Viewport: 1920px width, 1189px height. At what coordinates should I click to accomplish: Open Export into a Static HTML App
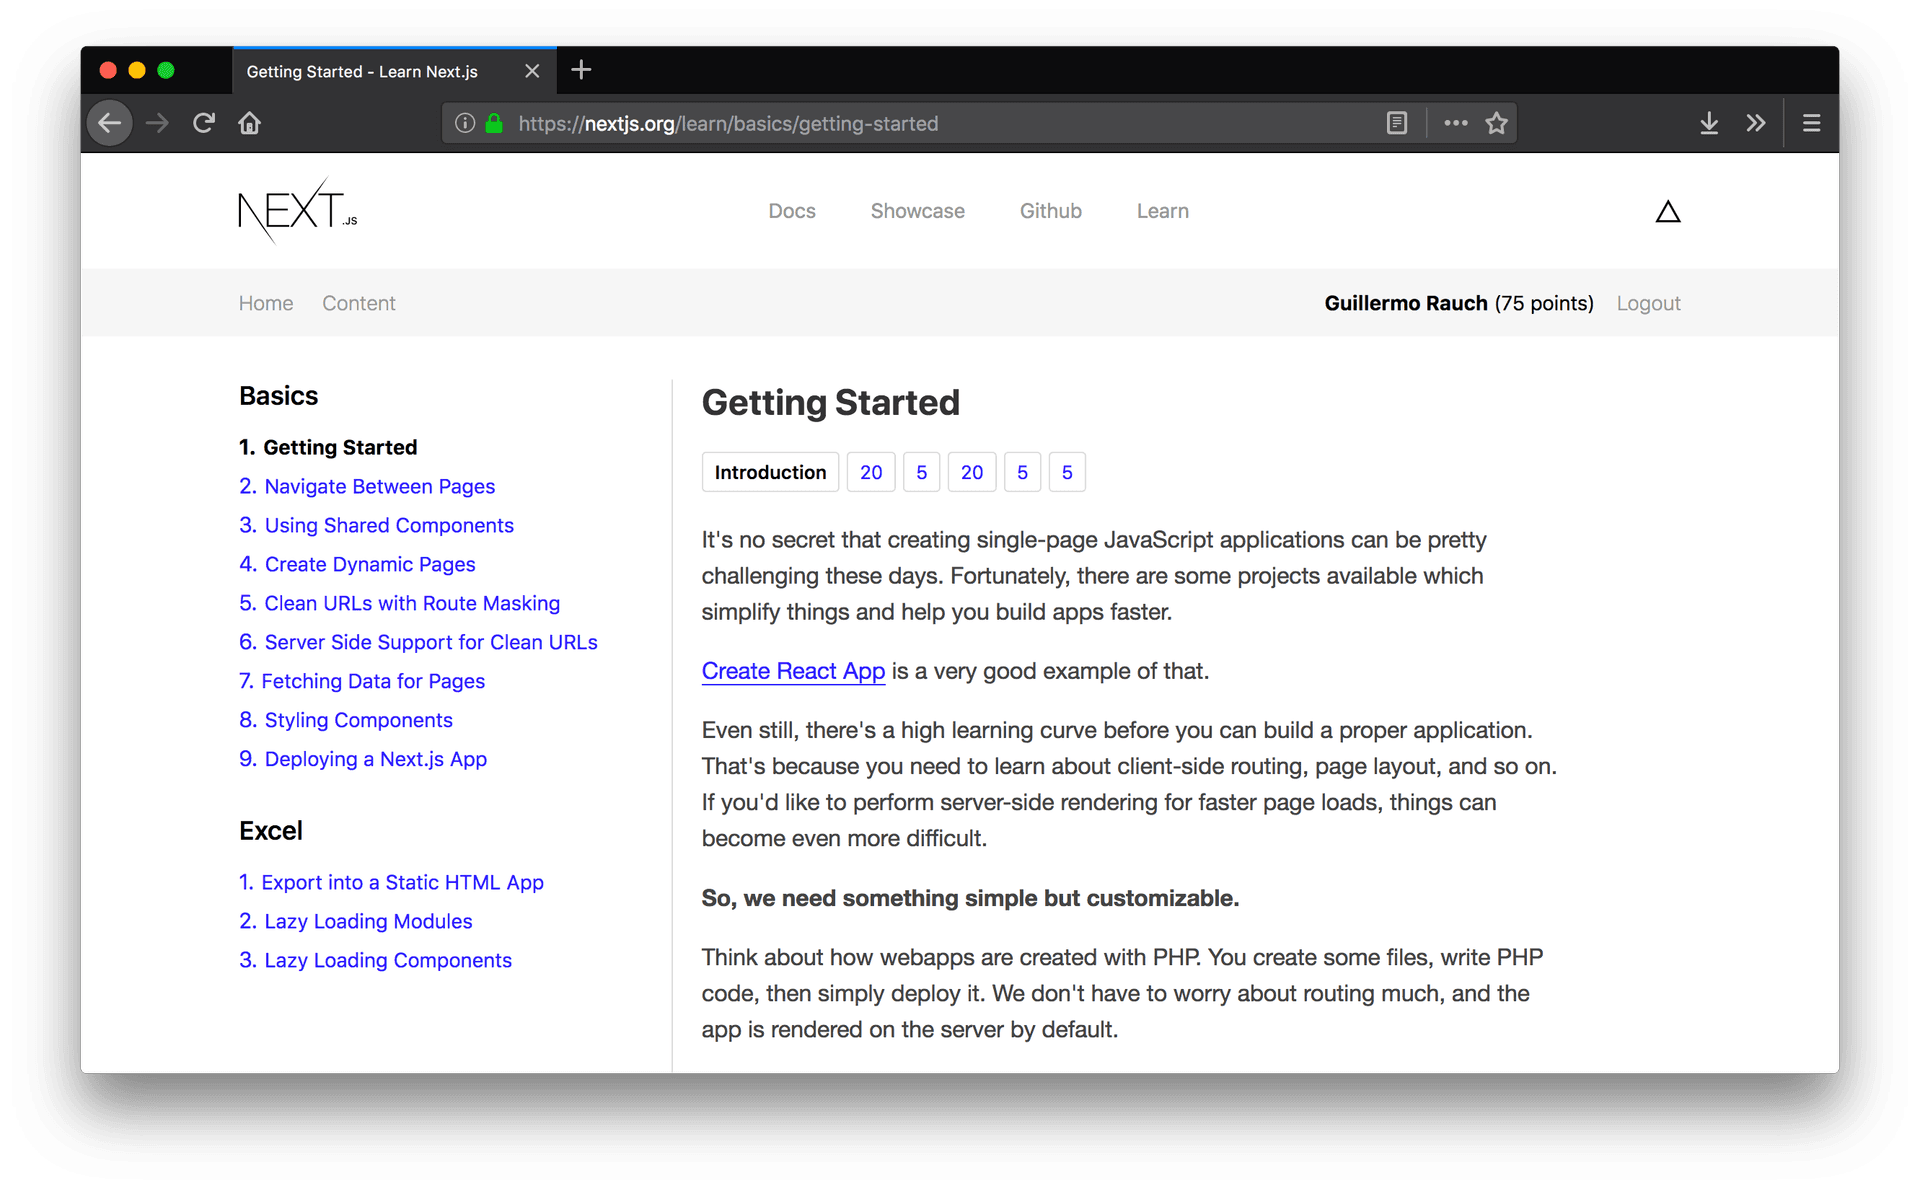pyautogui.click(x=391, y=882)
